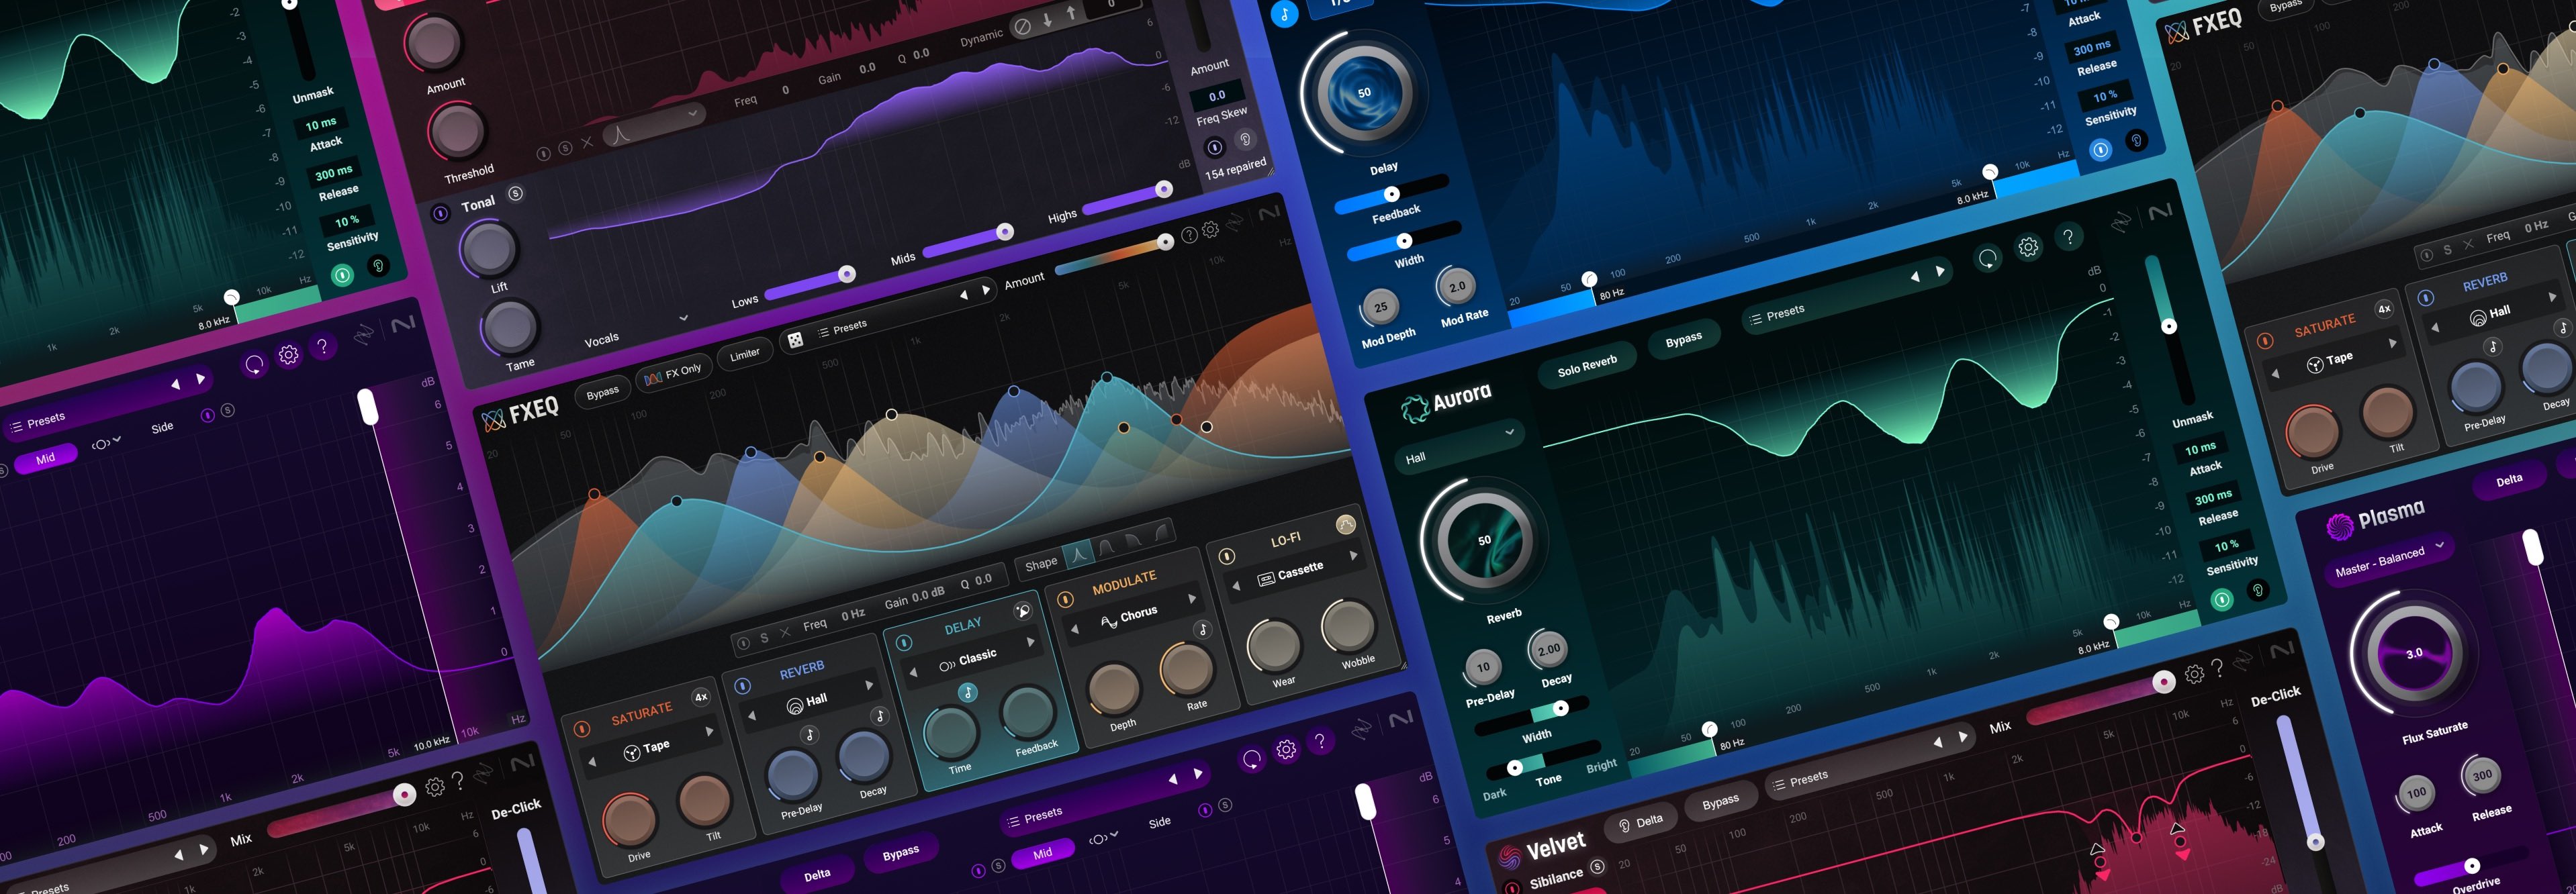Toggle the green power button under Aurora Sensitivity
2576x894 pixels.
(2221, 600)
